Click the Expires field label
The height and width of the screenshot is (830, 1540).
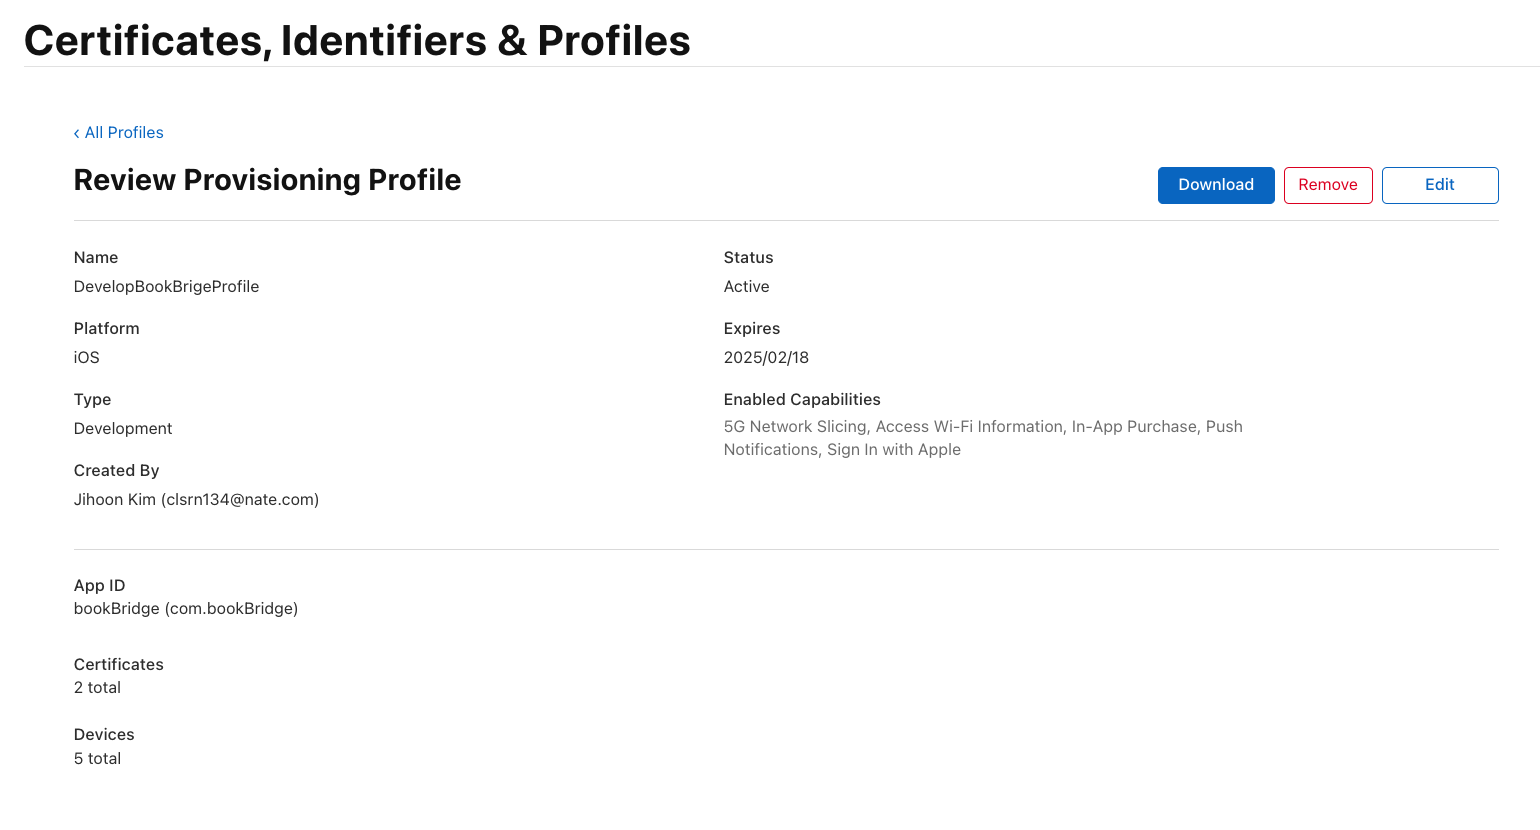(x=751, y=329)
